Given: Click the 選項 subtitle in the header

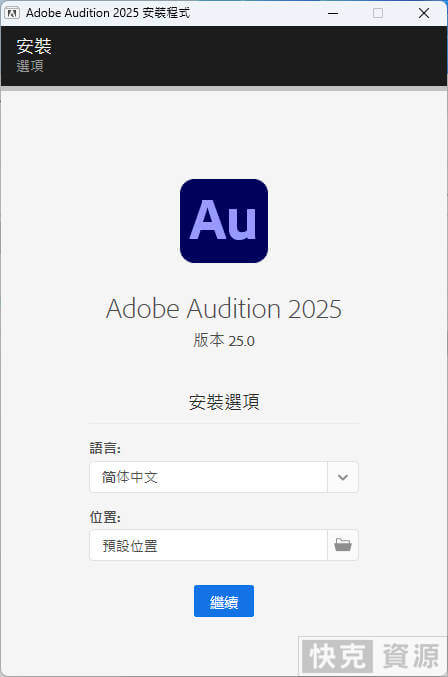Looking at the screenshot, I should pos(30,66).
